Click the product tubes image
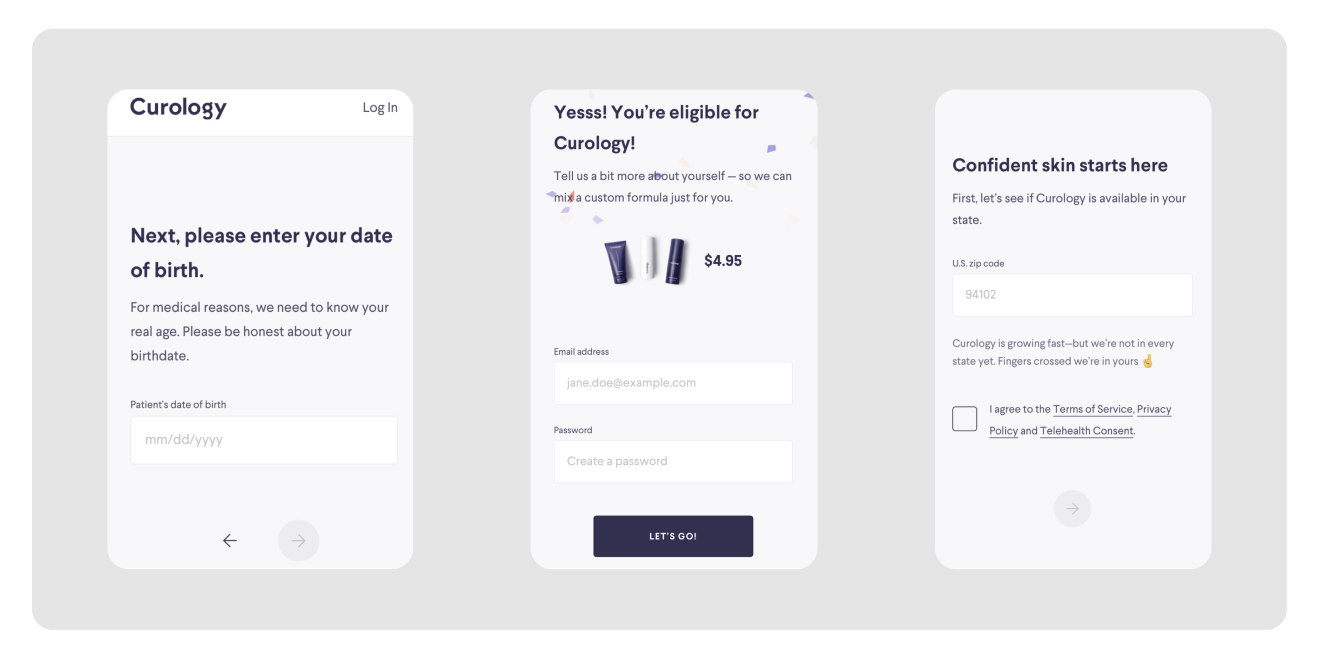The width and height of the screenshot is (1320, 664). (645, 261)
